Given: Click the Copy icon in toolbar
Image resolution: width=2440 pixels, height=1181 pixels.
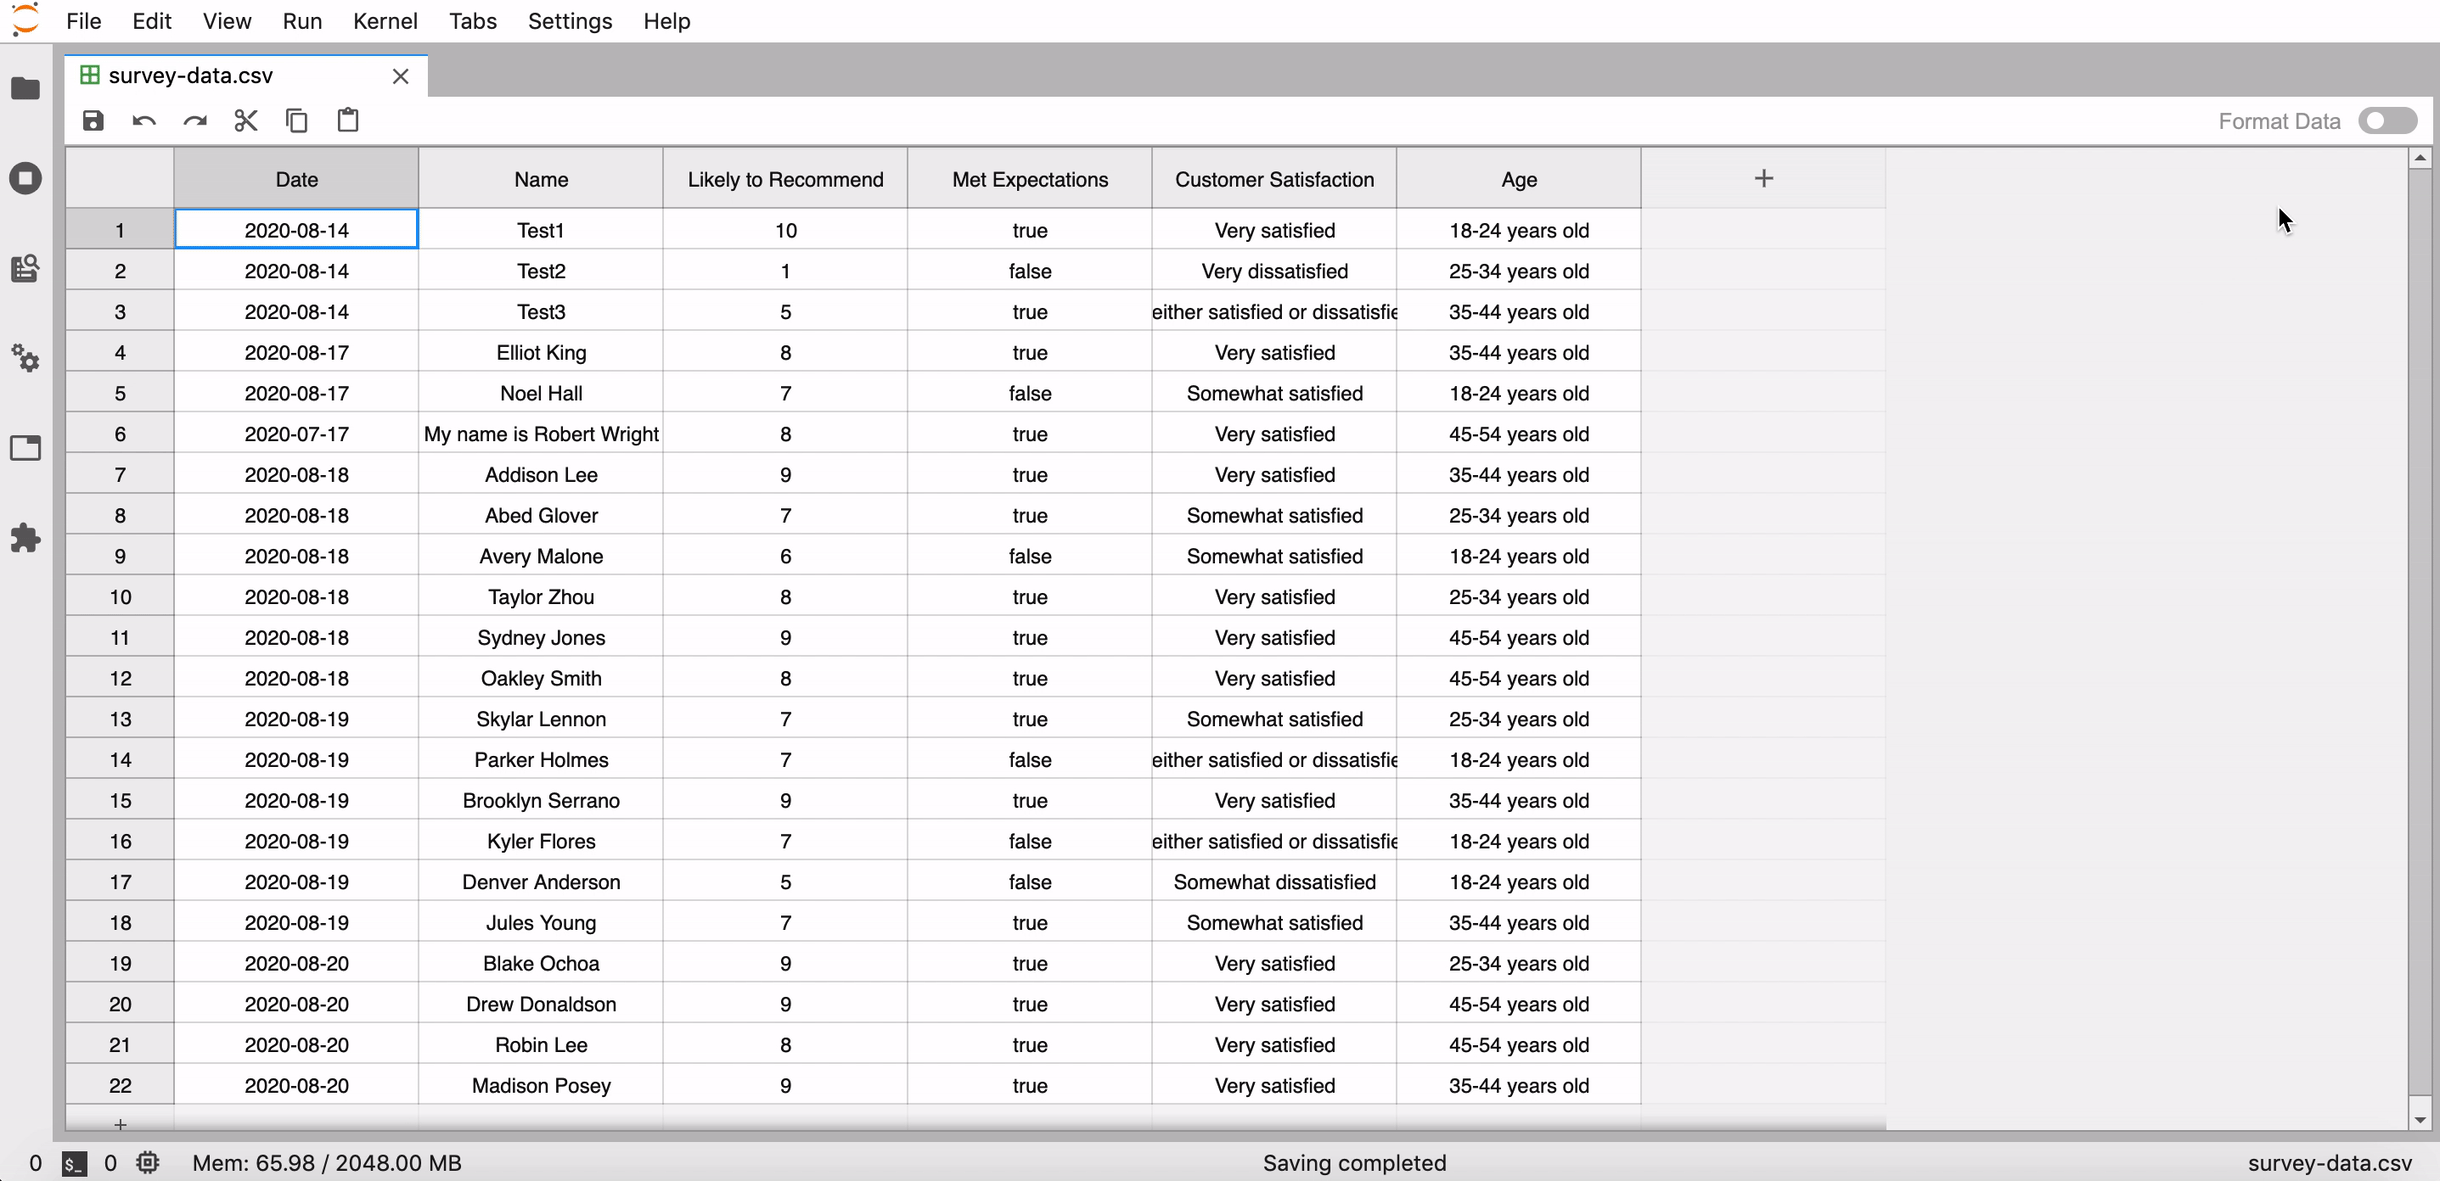Looking at the screenshot, I should click(x=297, y=121).
